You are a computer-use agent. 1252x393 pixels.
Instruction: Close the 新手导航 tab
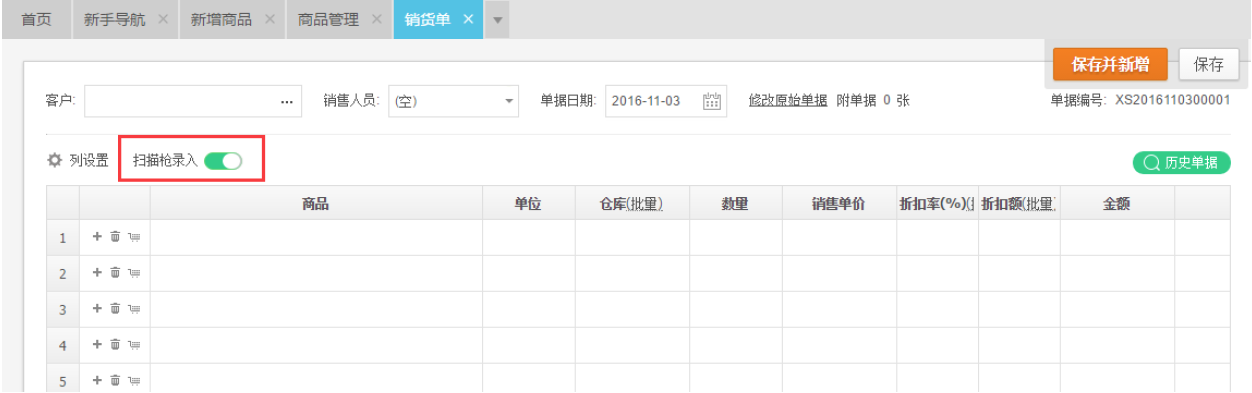[163, 20]
